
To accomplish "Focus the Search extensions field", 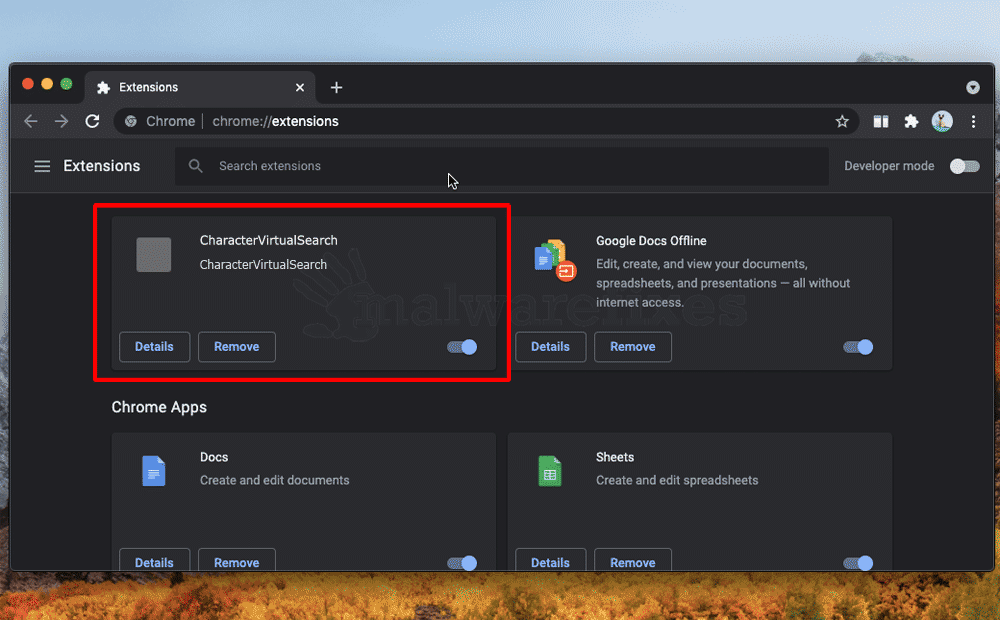I will 502,166.
